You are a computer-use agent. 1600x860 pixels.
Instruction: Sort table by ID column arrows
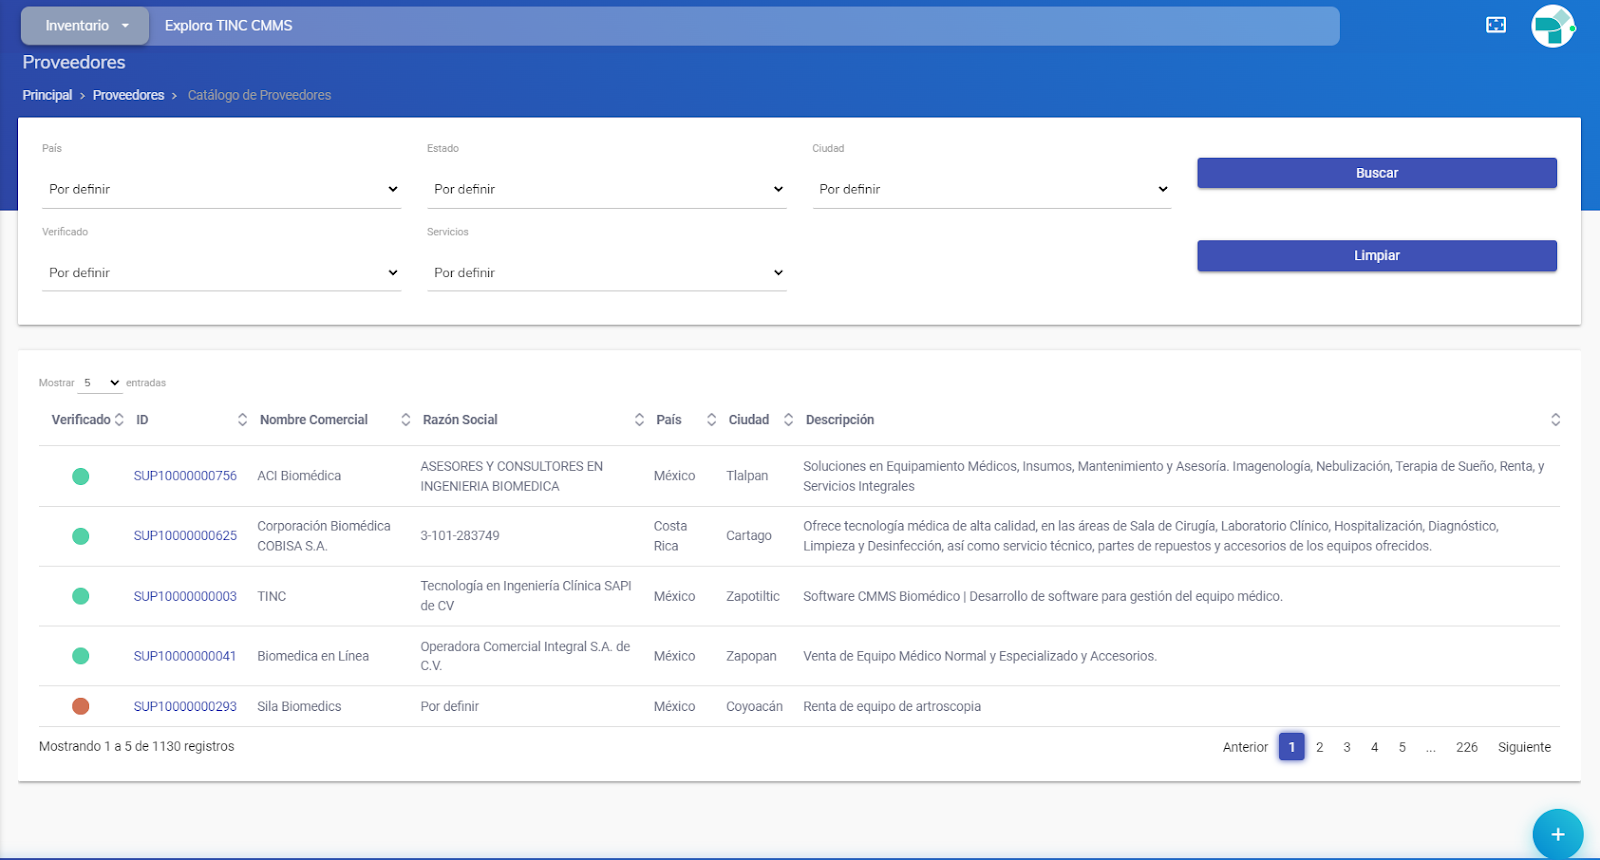click(242, 420)
